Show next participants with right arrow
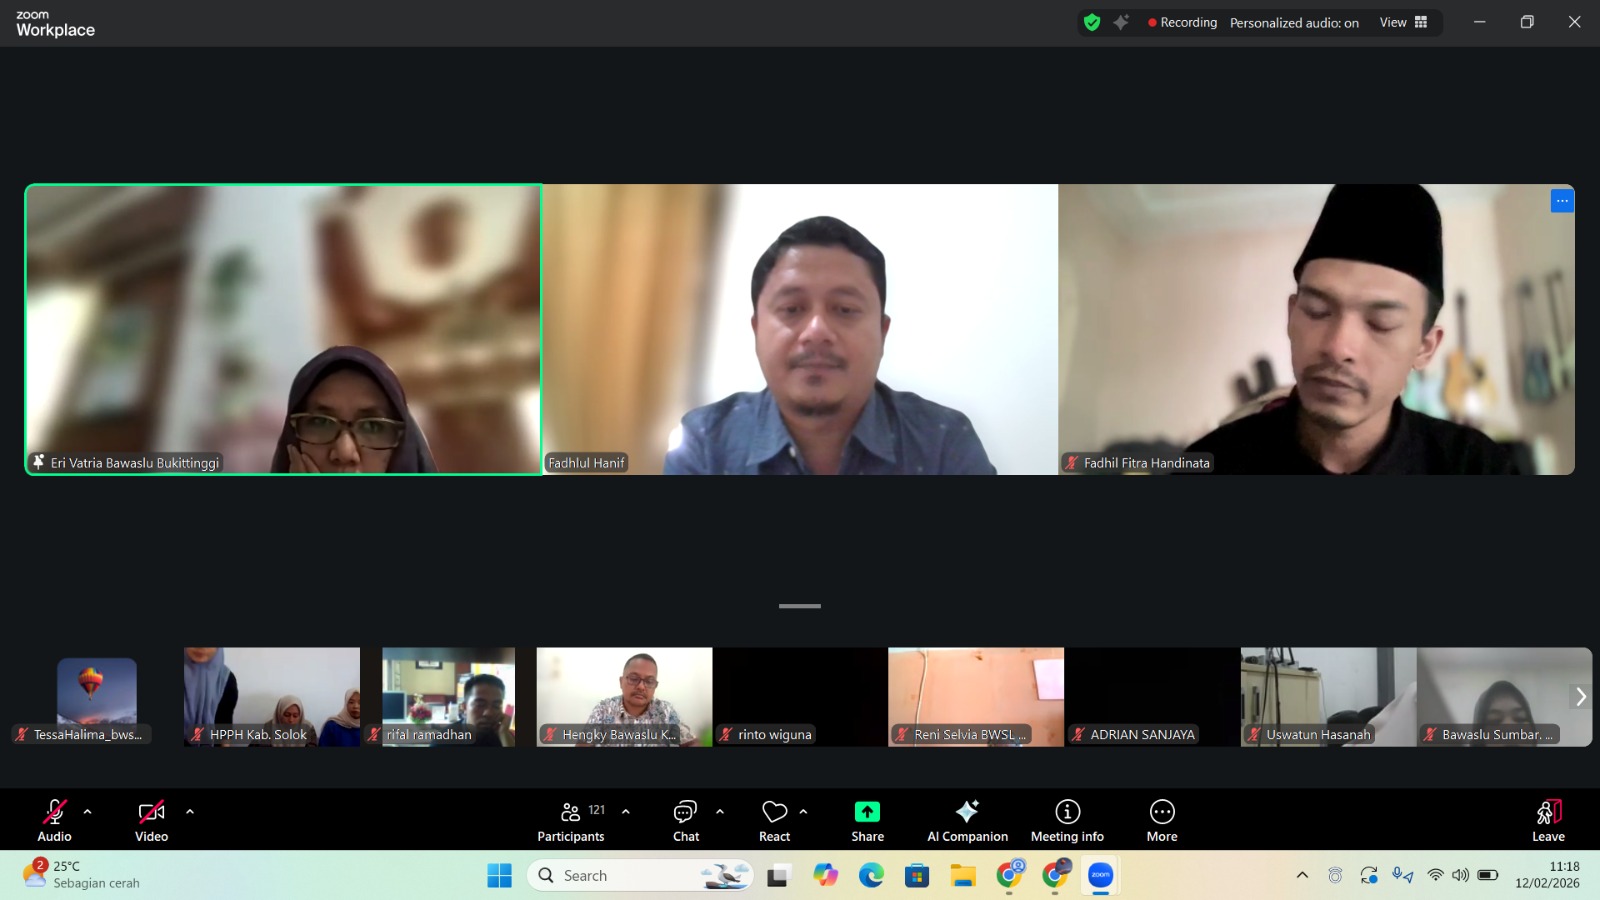1600x900 pixels. click(x=1580, y=696)
